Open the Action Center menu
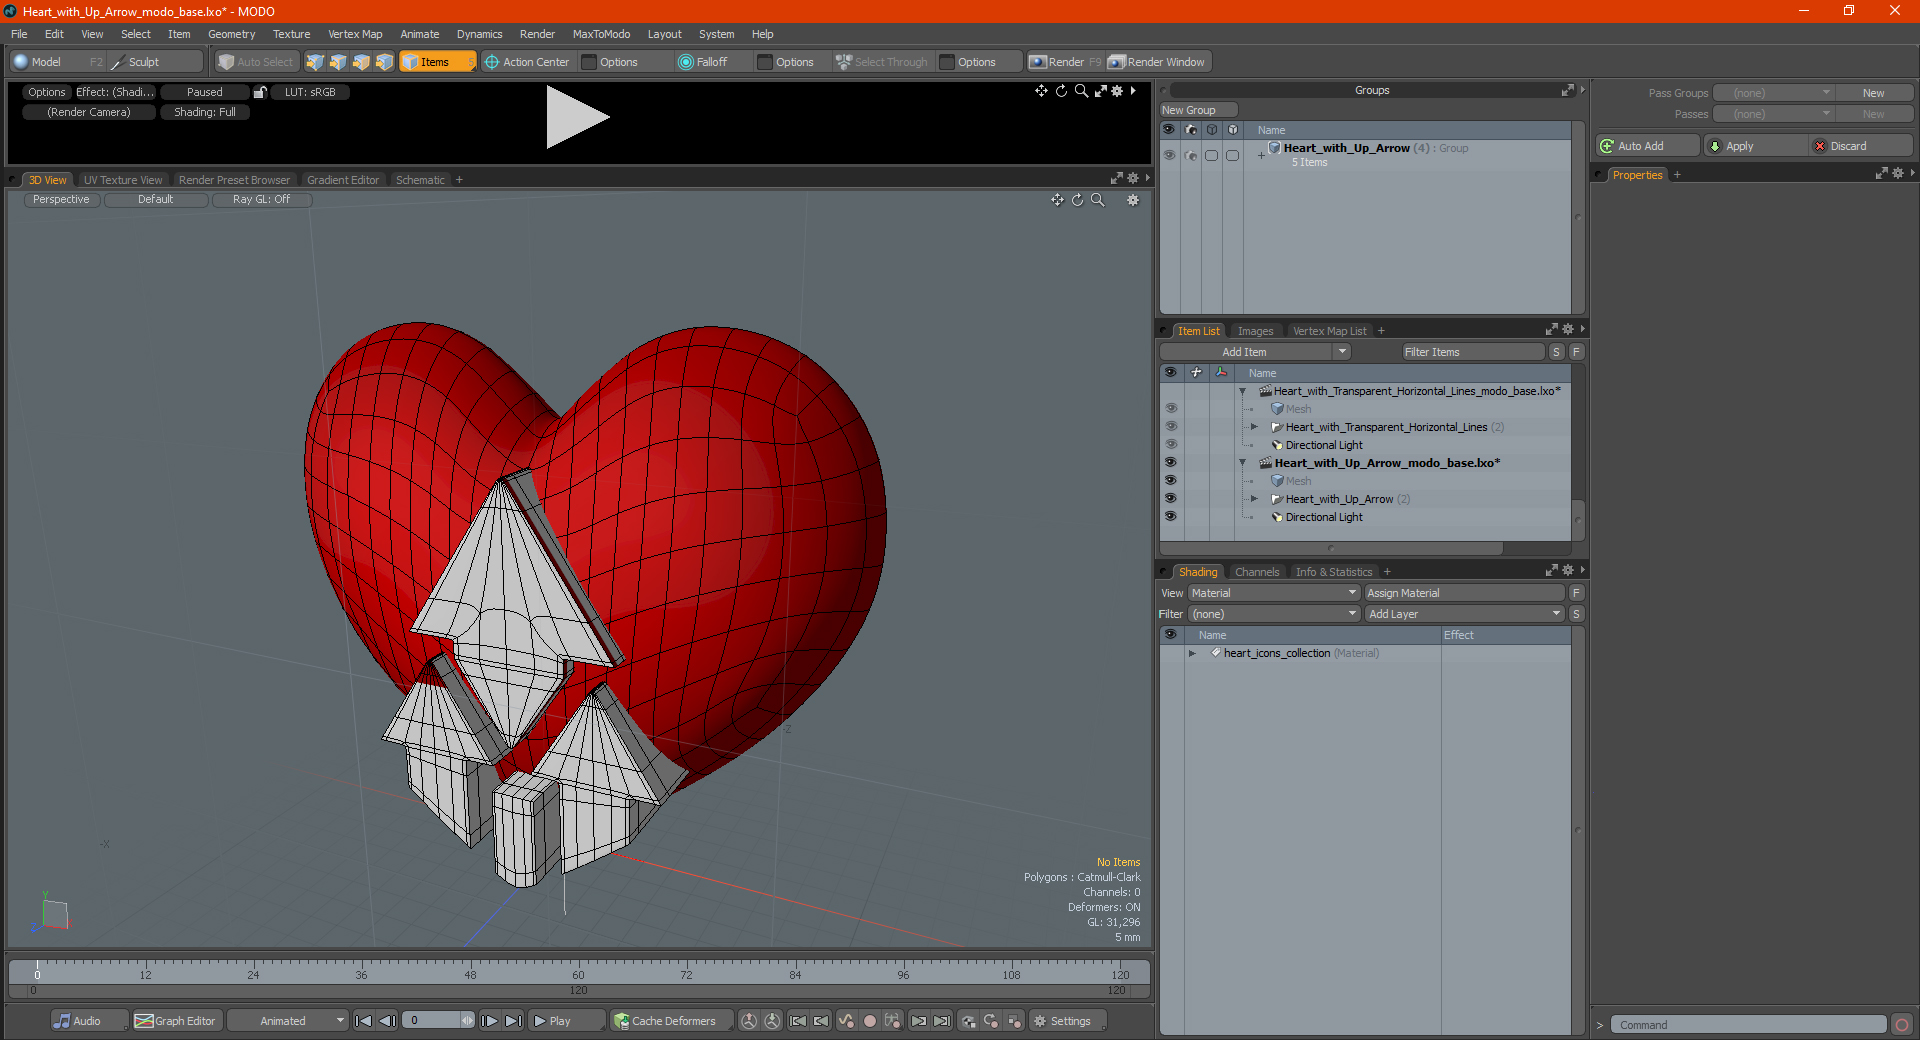 point(527,62)
